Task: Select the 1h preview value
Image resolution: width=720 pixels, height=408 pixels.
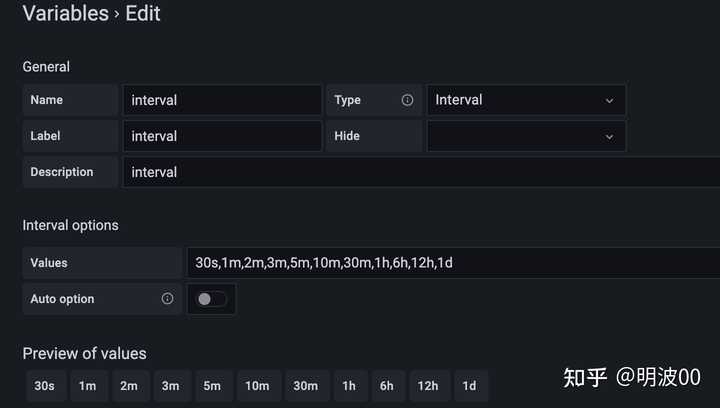Action: pos(349,386)
